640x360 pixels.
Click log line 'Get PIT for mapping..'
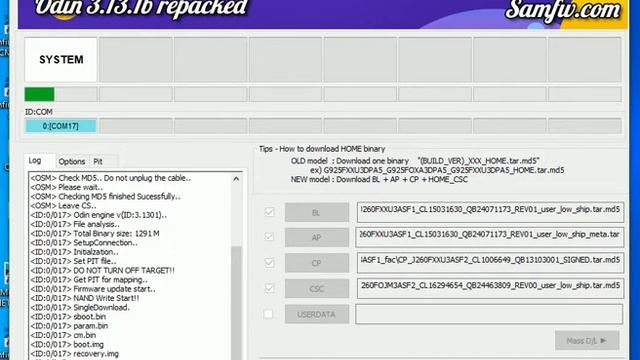point(89,280)
